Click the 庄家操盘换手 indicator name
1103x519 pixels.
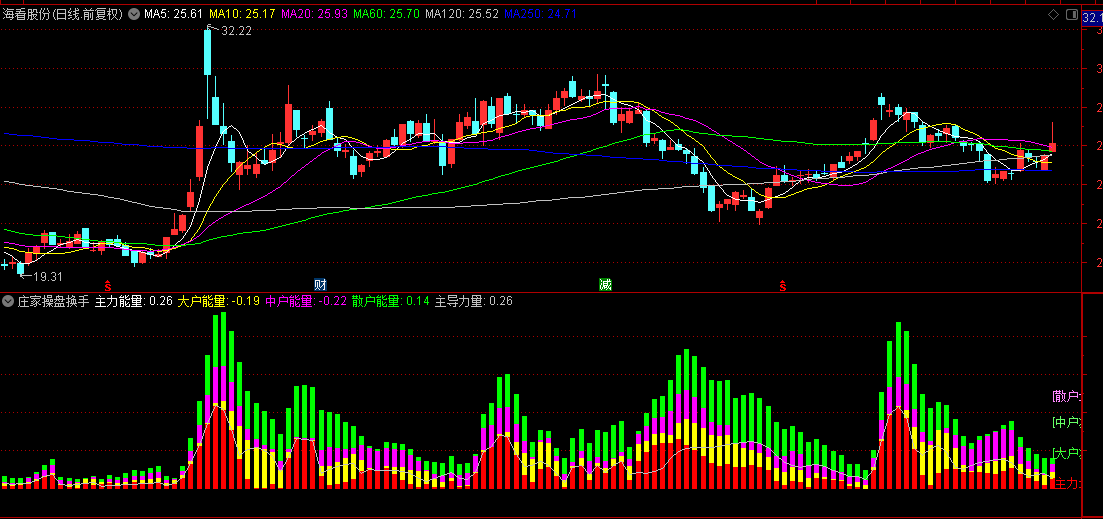[53, 302]
